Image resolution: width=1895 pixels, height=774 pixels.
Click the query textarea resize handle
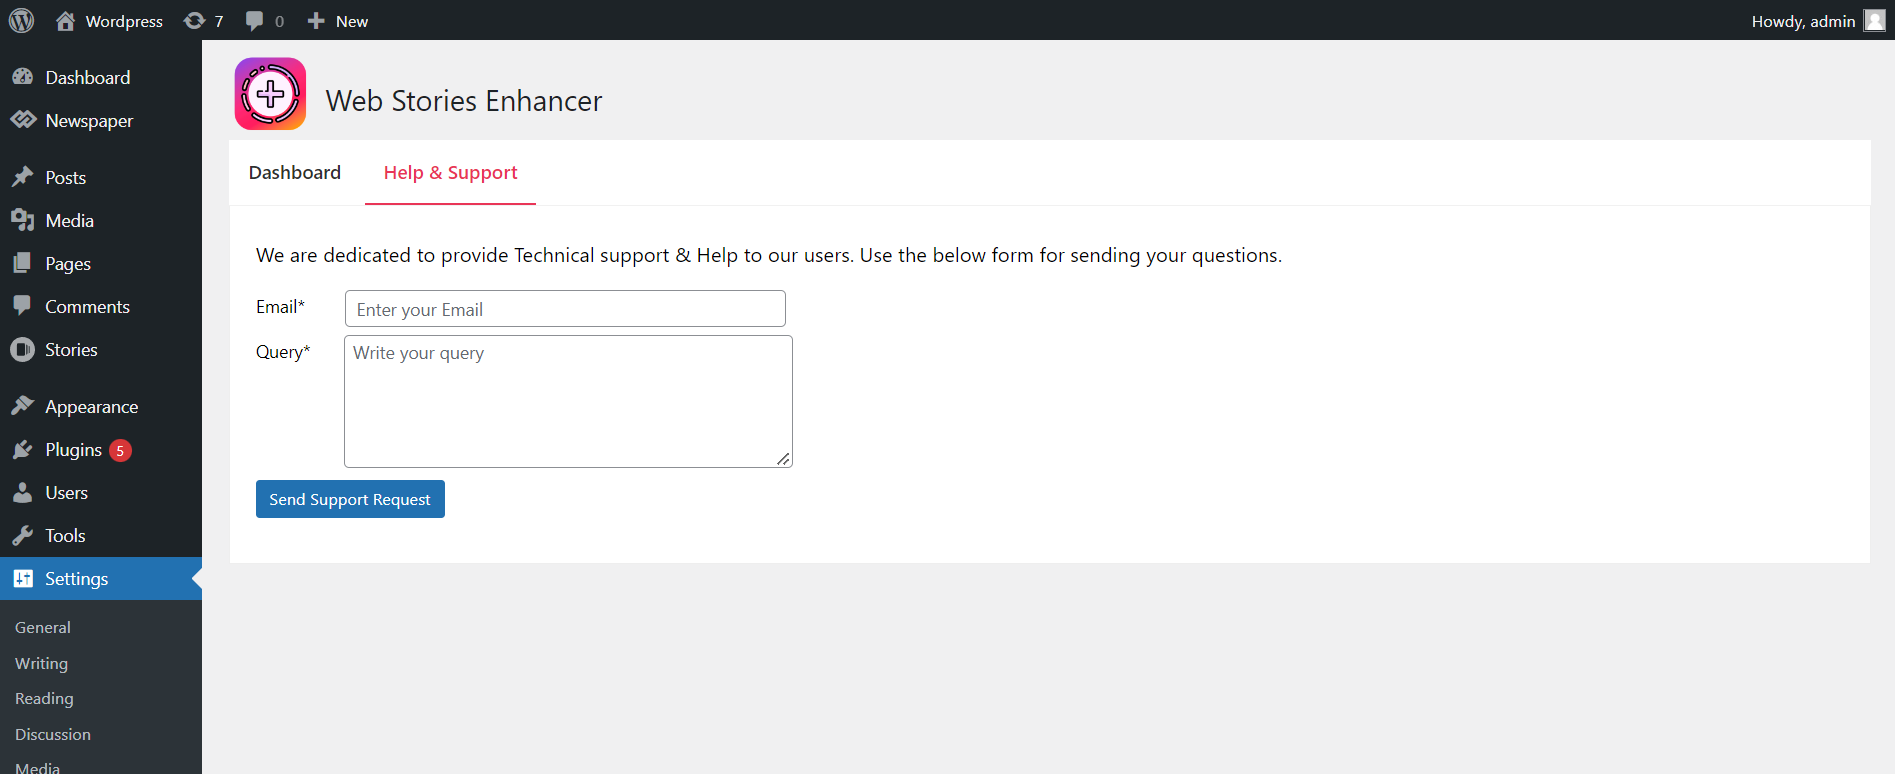783,459
